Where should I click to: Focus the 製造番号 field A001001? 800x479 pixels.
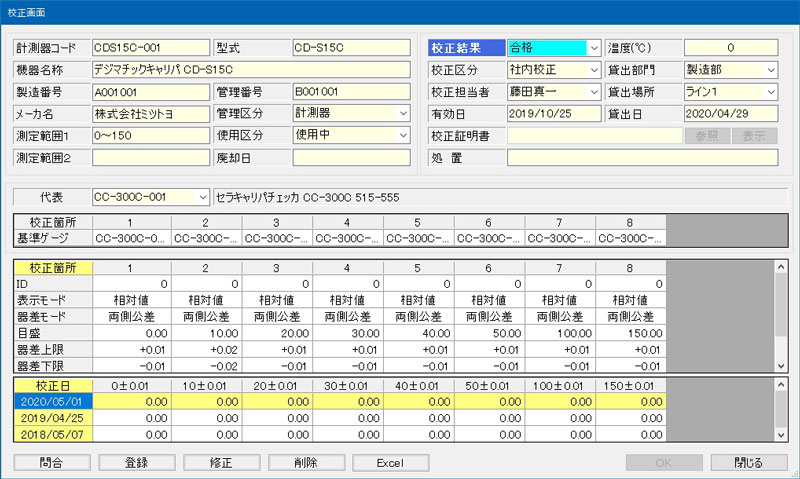click(151, 92)
